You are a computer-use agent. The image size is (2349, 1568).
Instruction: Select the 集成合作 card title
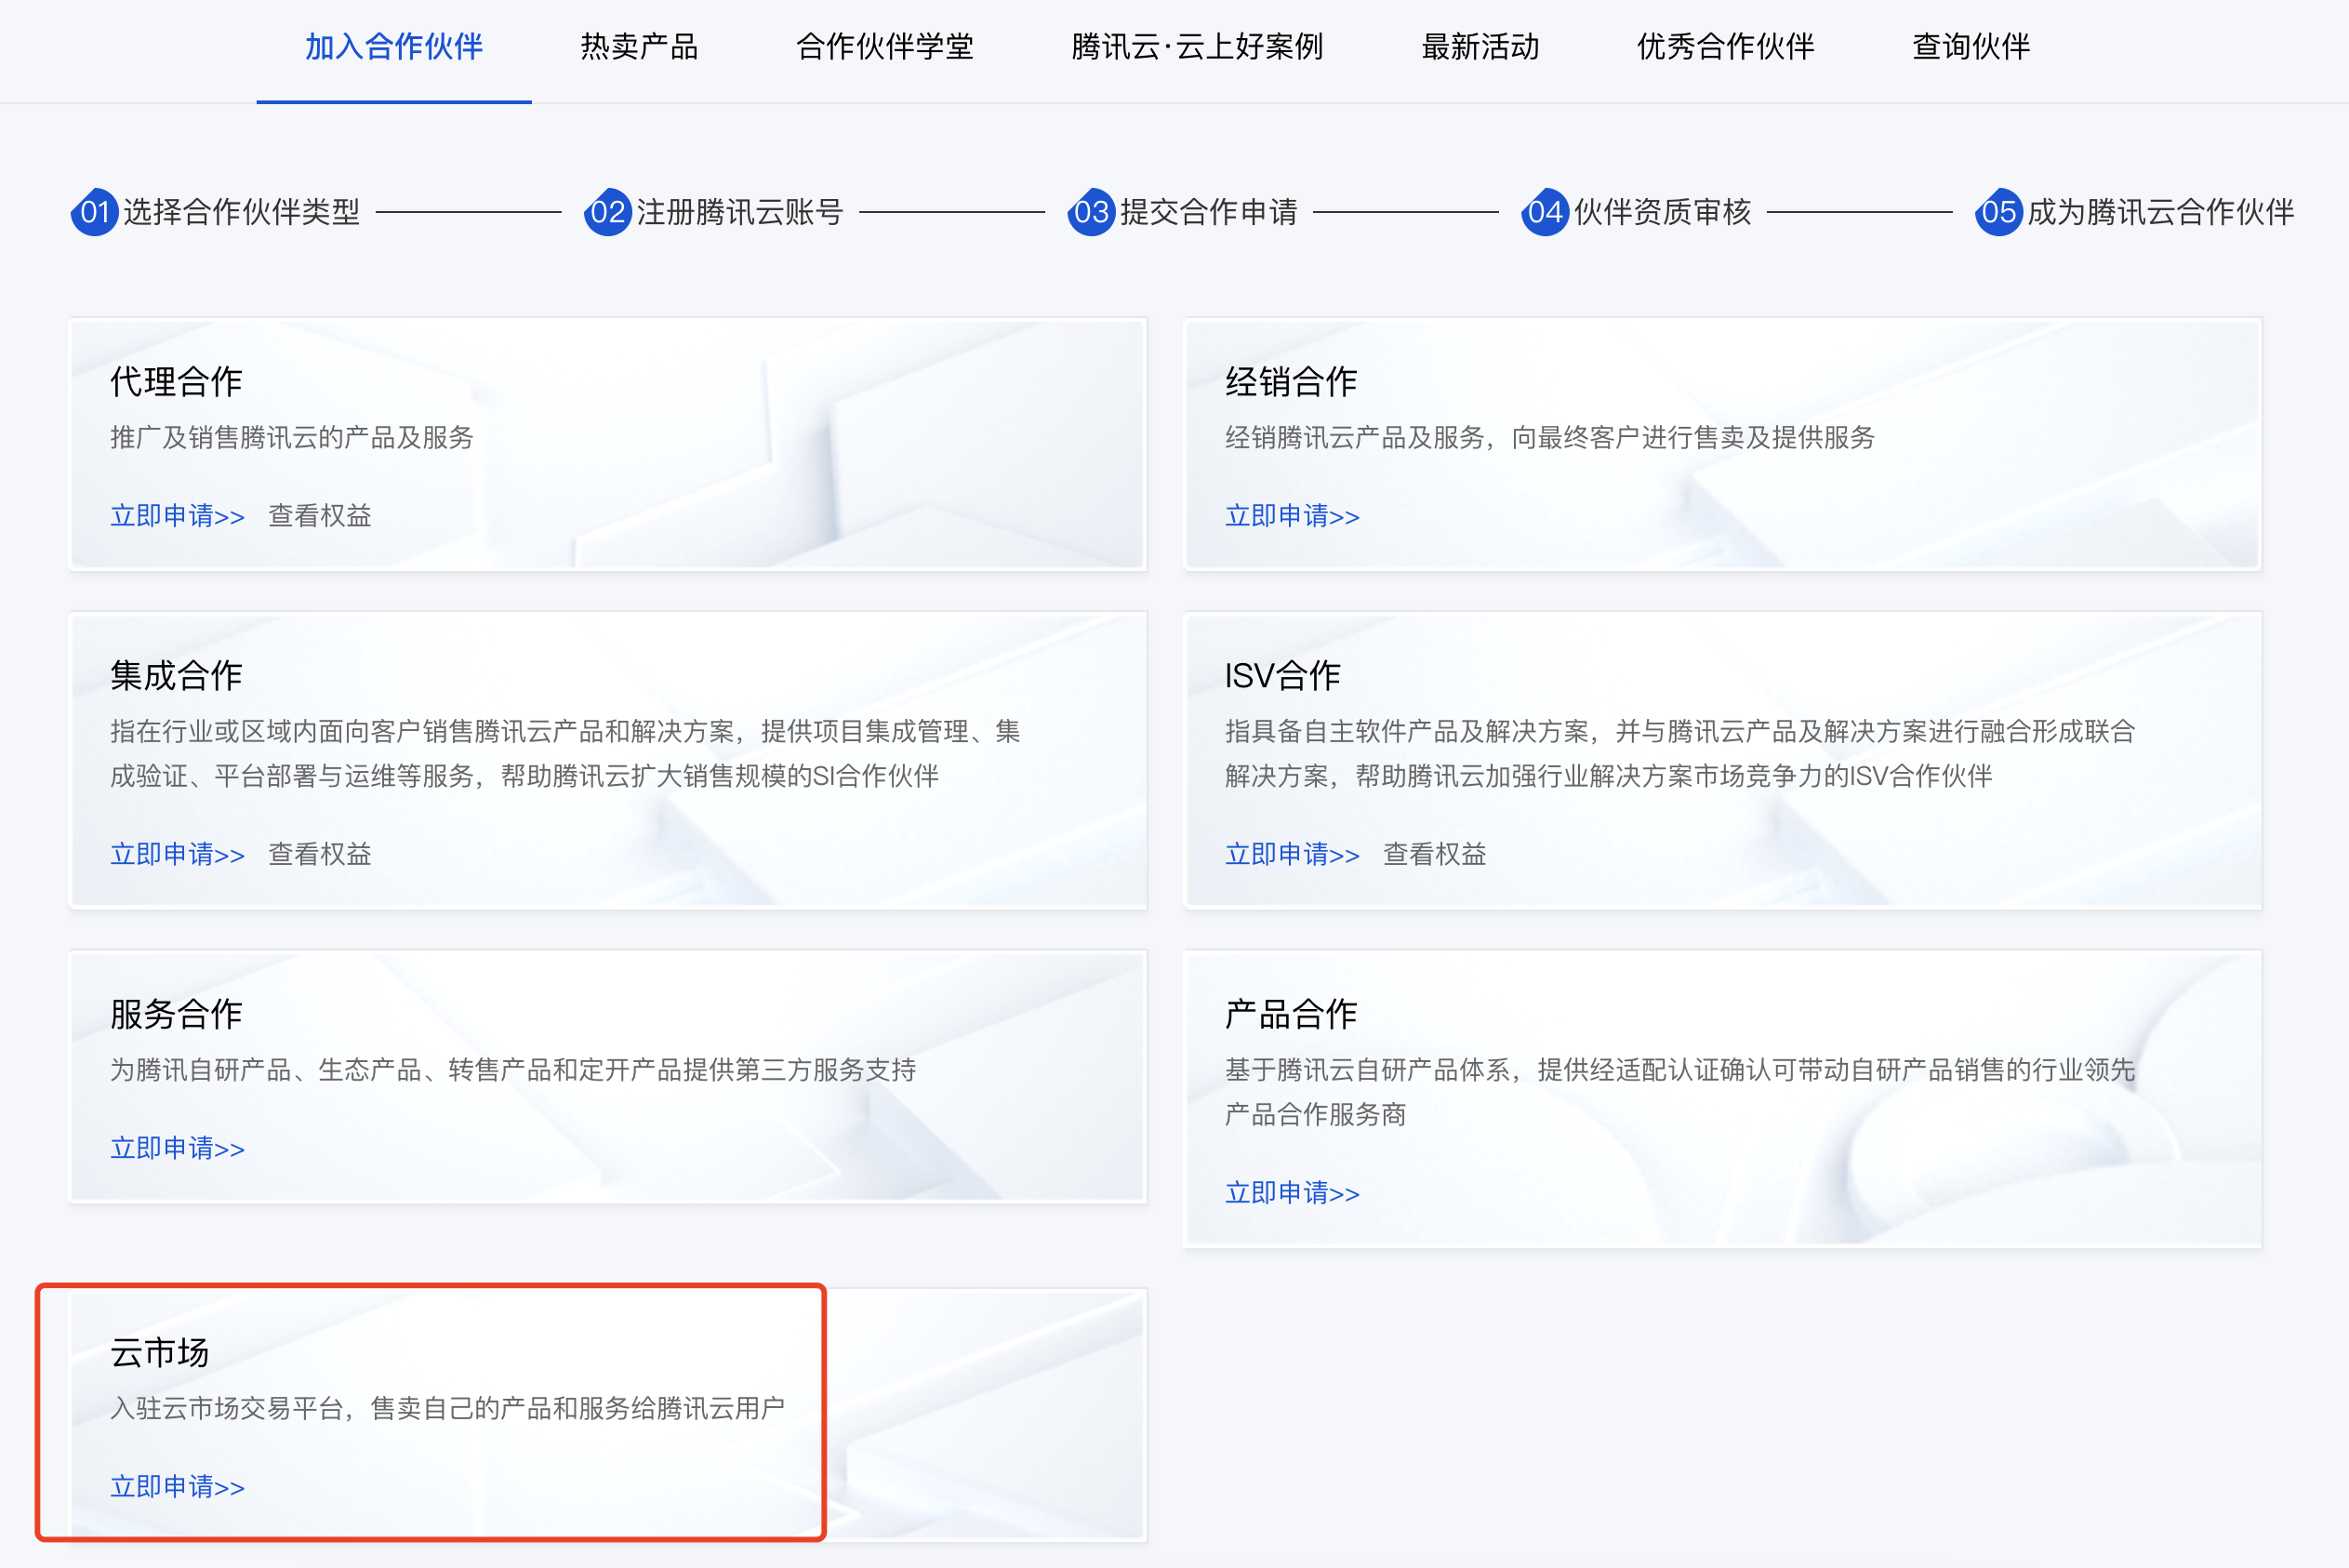(x=176, y=675)
